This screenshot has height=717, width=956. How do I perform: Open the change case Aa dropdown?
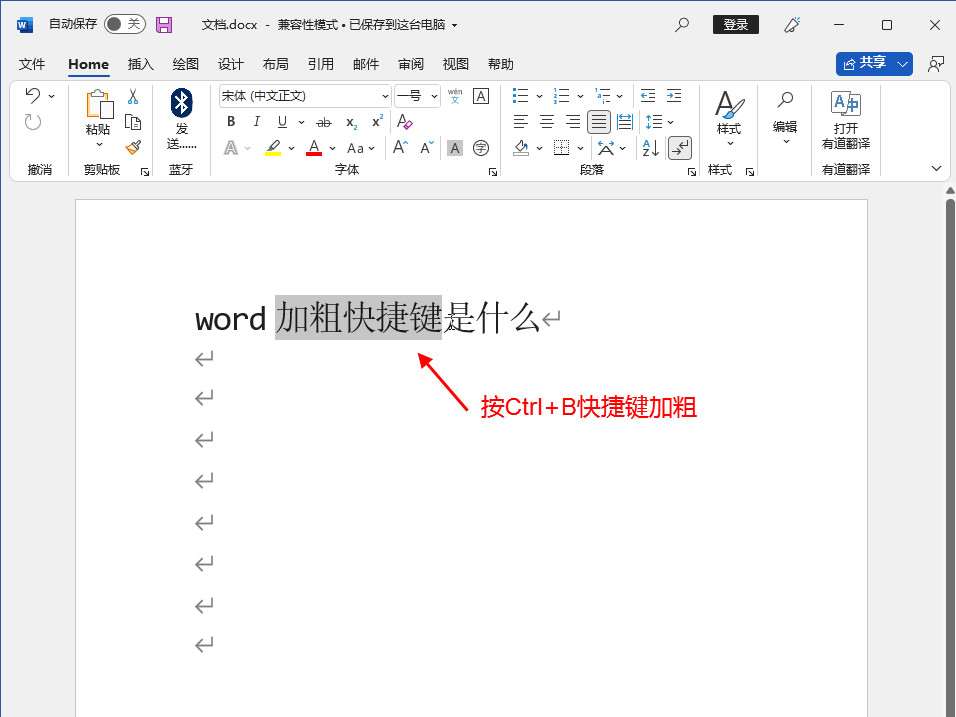[360, 148]
